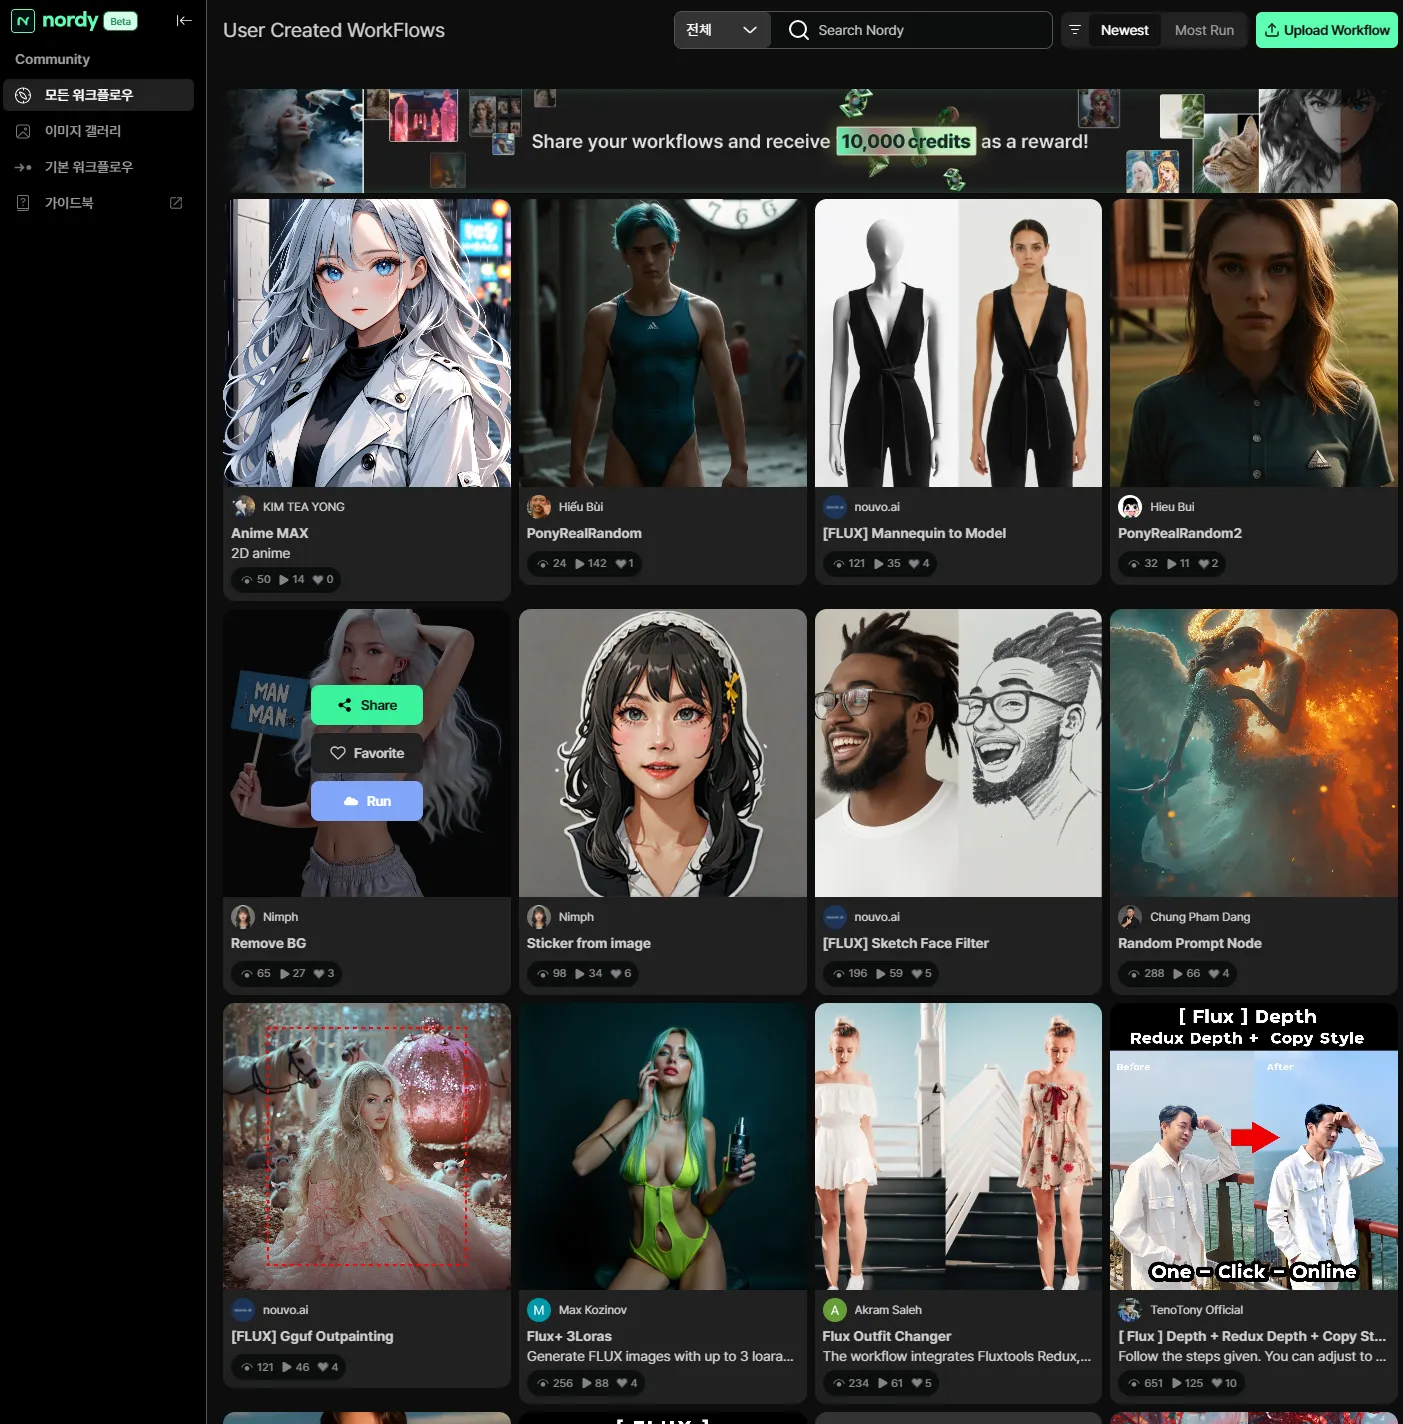Click the Upload Workflow button

point(1326,30)
